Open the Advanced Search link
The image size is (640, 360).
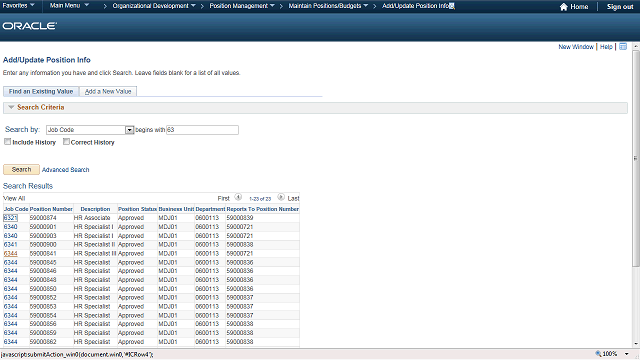pyautogui.click(x=65, y=170)
